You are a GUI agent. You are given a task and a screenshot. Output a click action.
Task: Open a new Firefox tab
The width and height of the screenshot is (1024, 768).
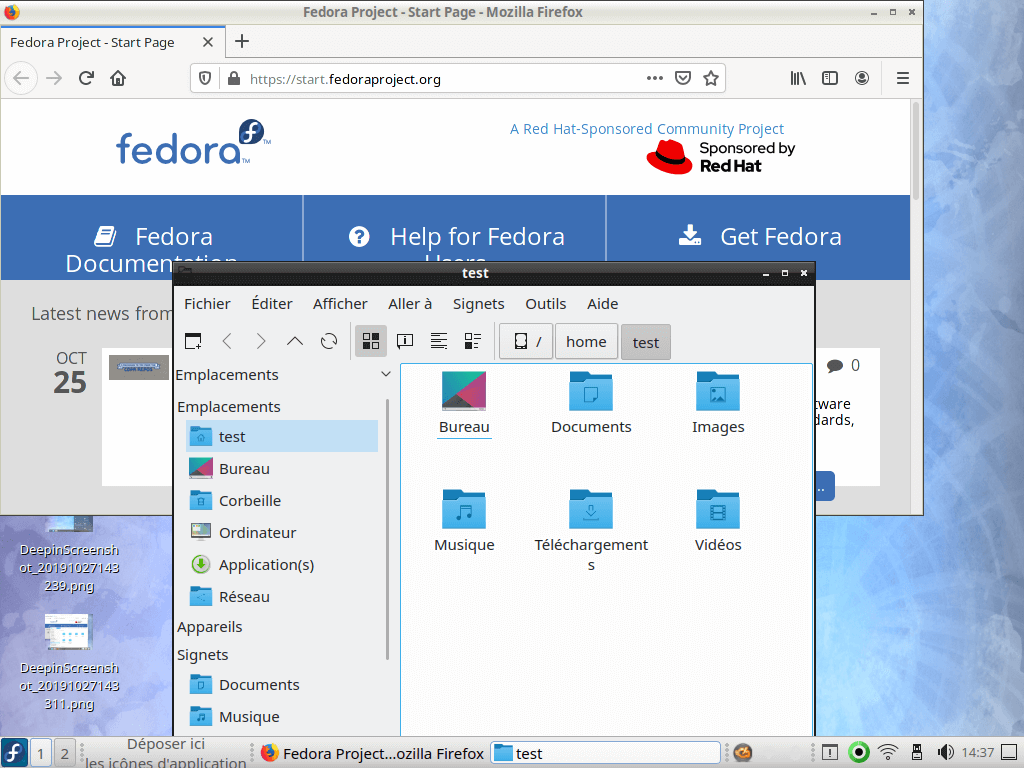click(x=242, y=41)
